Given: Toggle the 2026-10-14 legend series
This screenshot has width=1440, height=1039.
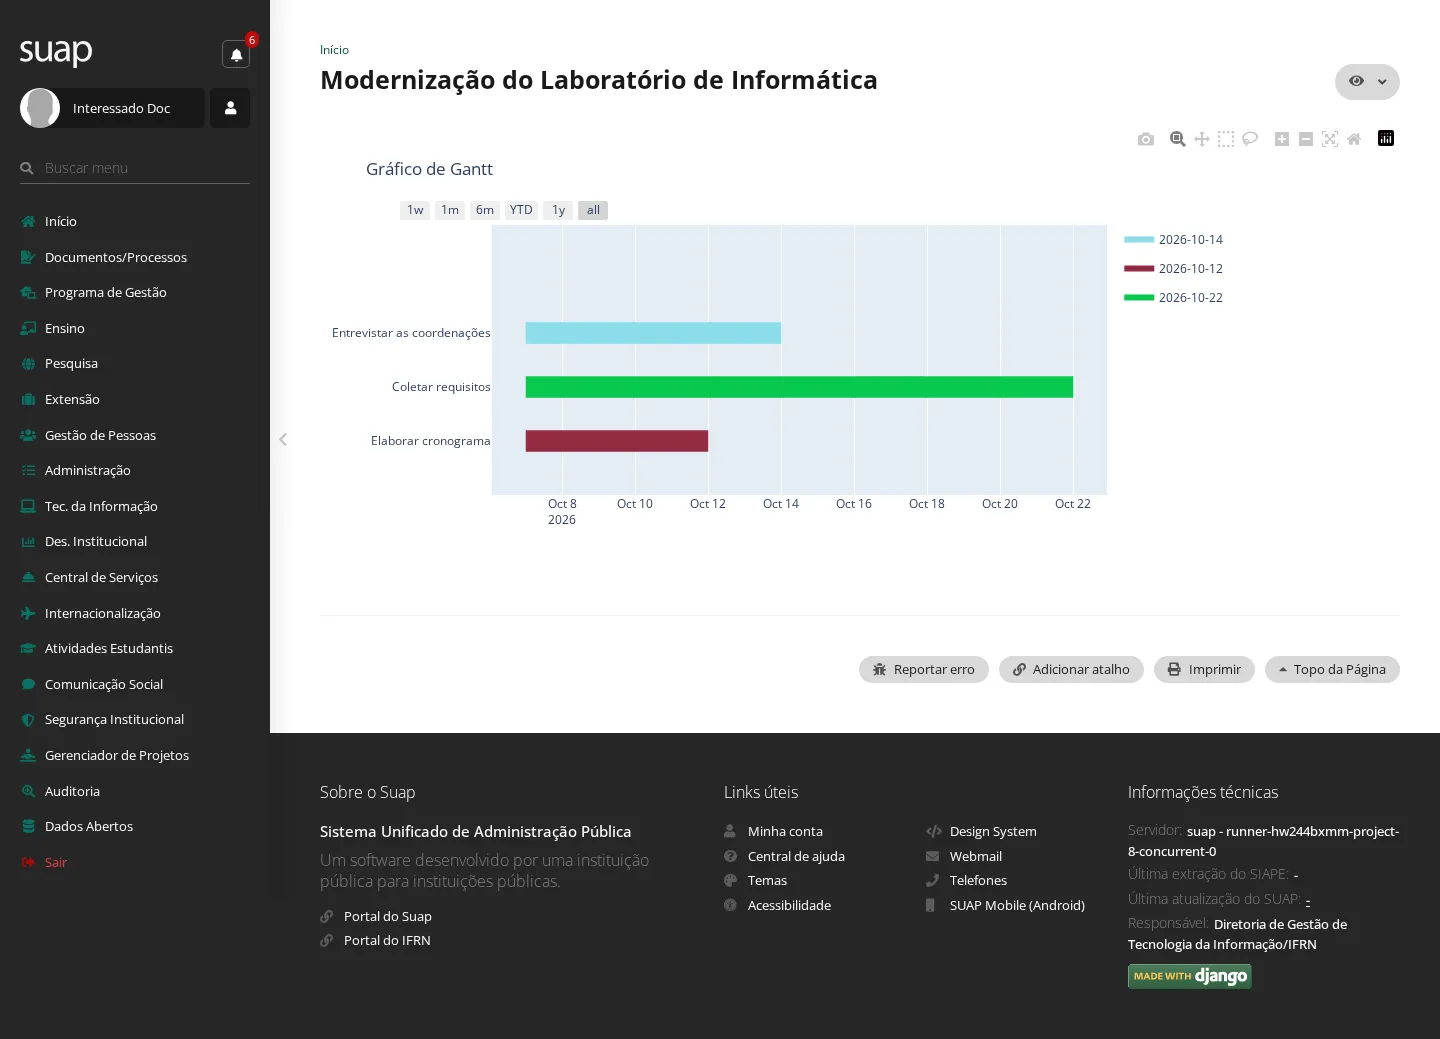Looking at the screenshot, I should tap(1173, 240).
